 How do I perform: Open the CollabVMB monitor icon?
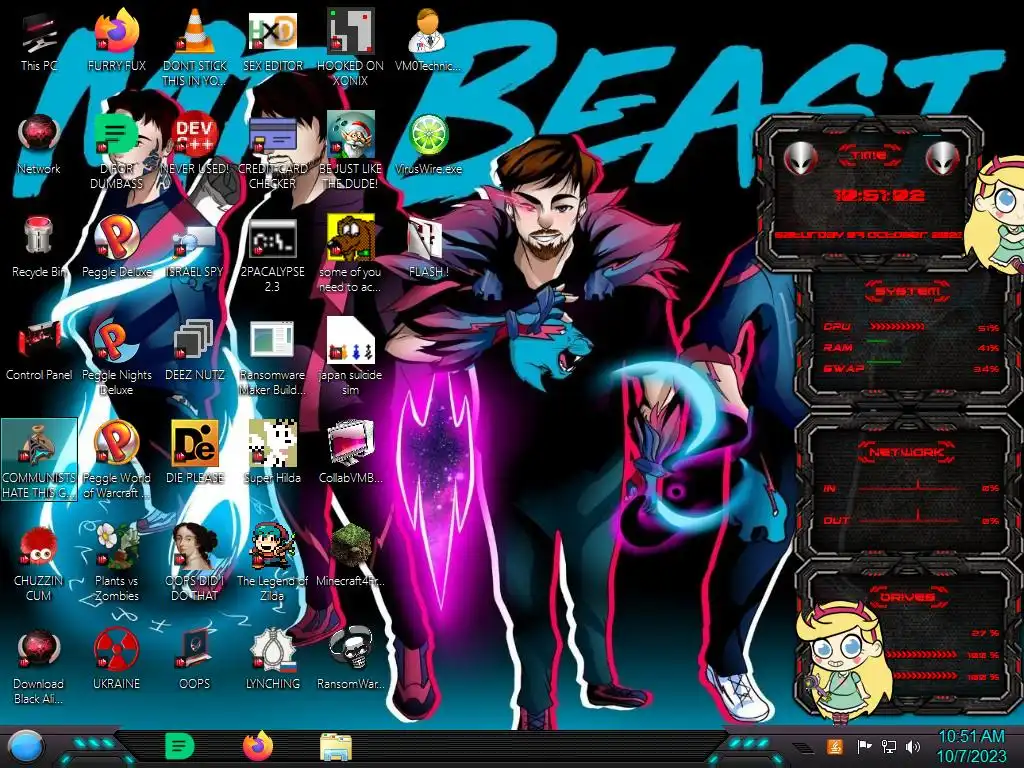pyautogui.click(x=350, y=454)
